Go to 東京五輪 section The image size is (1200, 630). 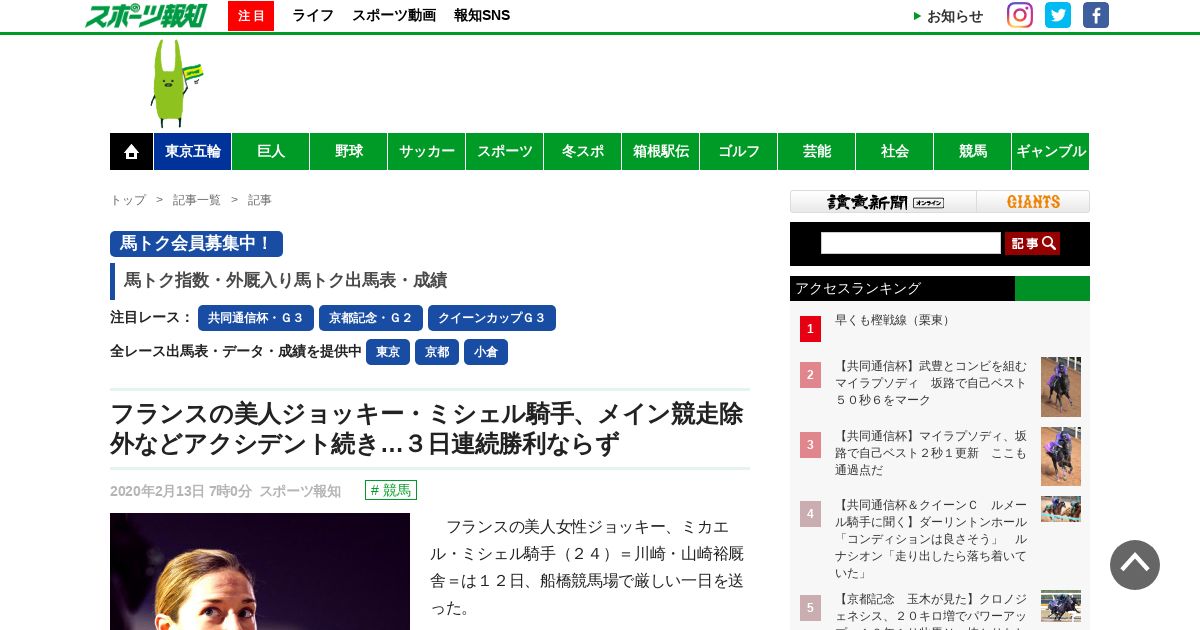coord(193,151)
